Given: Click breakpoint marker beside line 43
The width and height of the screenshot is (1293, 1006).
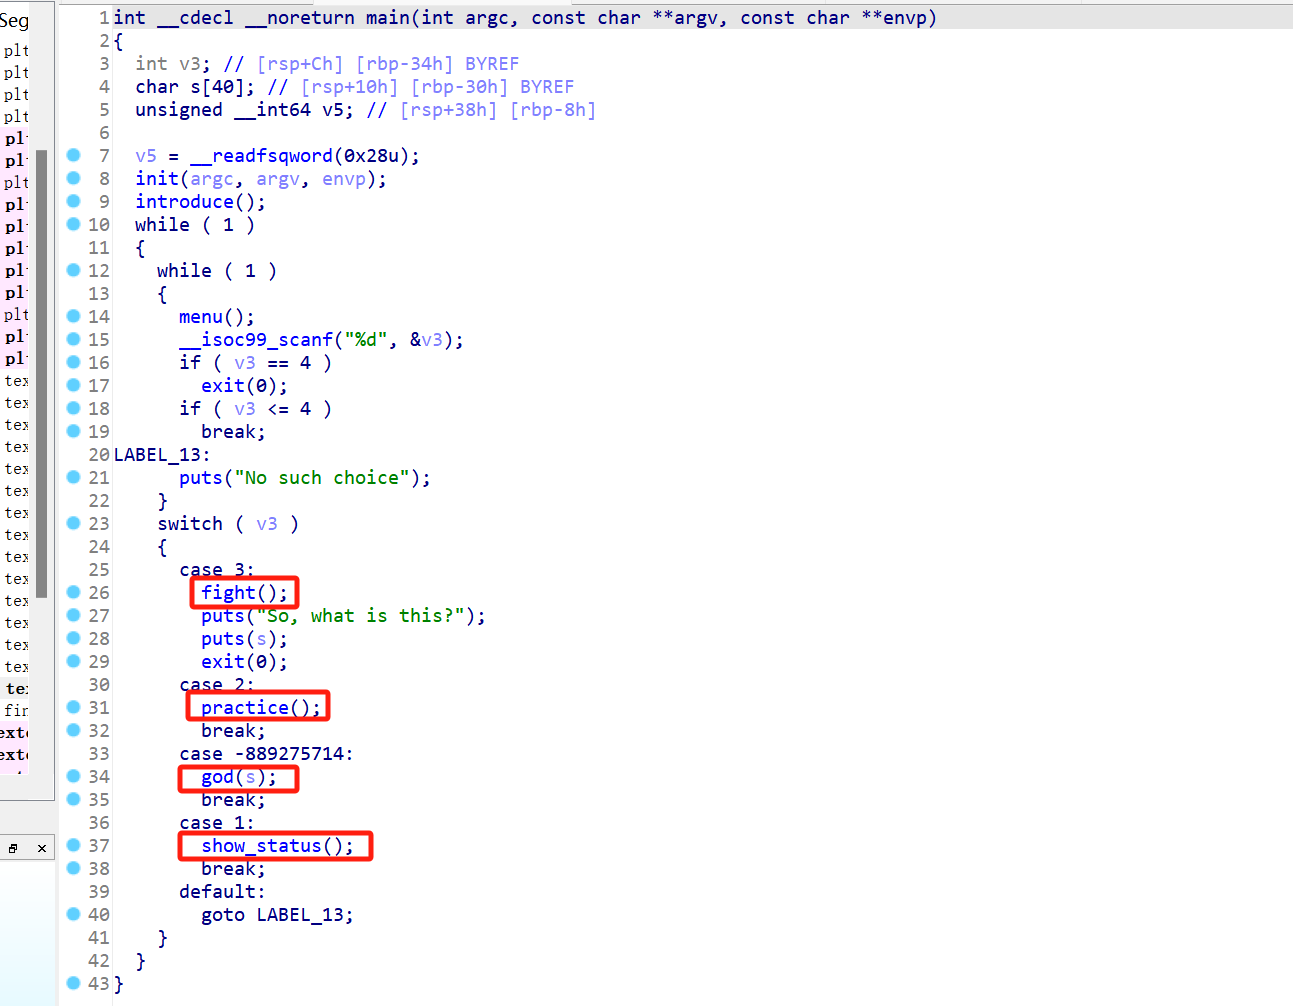Looking at the screenshot, I should pos(73,983).
